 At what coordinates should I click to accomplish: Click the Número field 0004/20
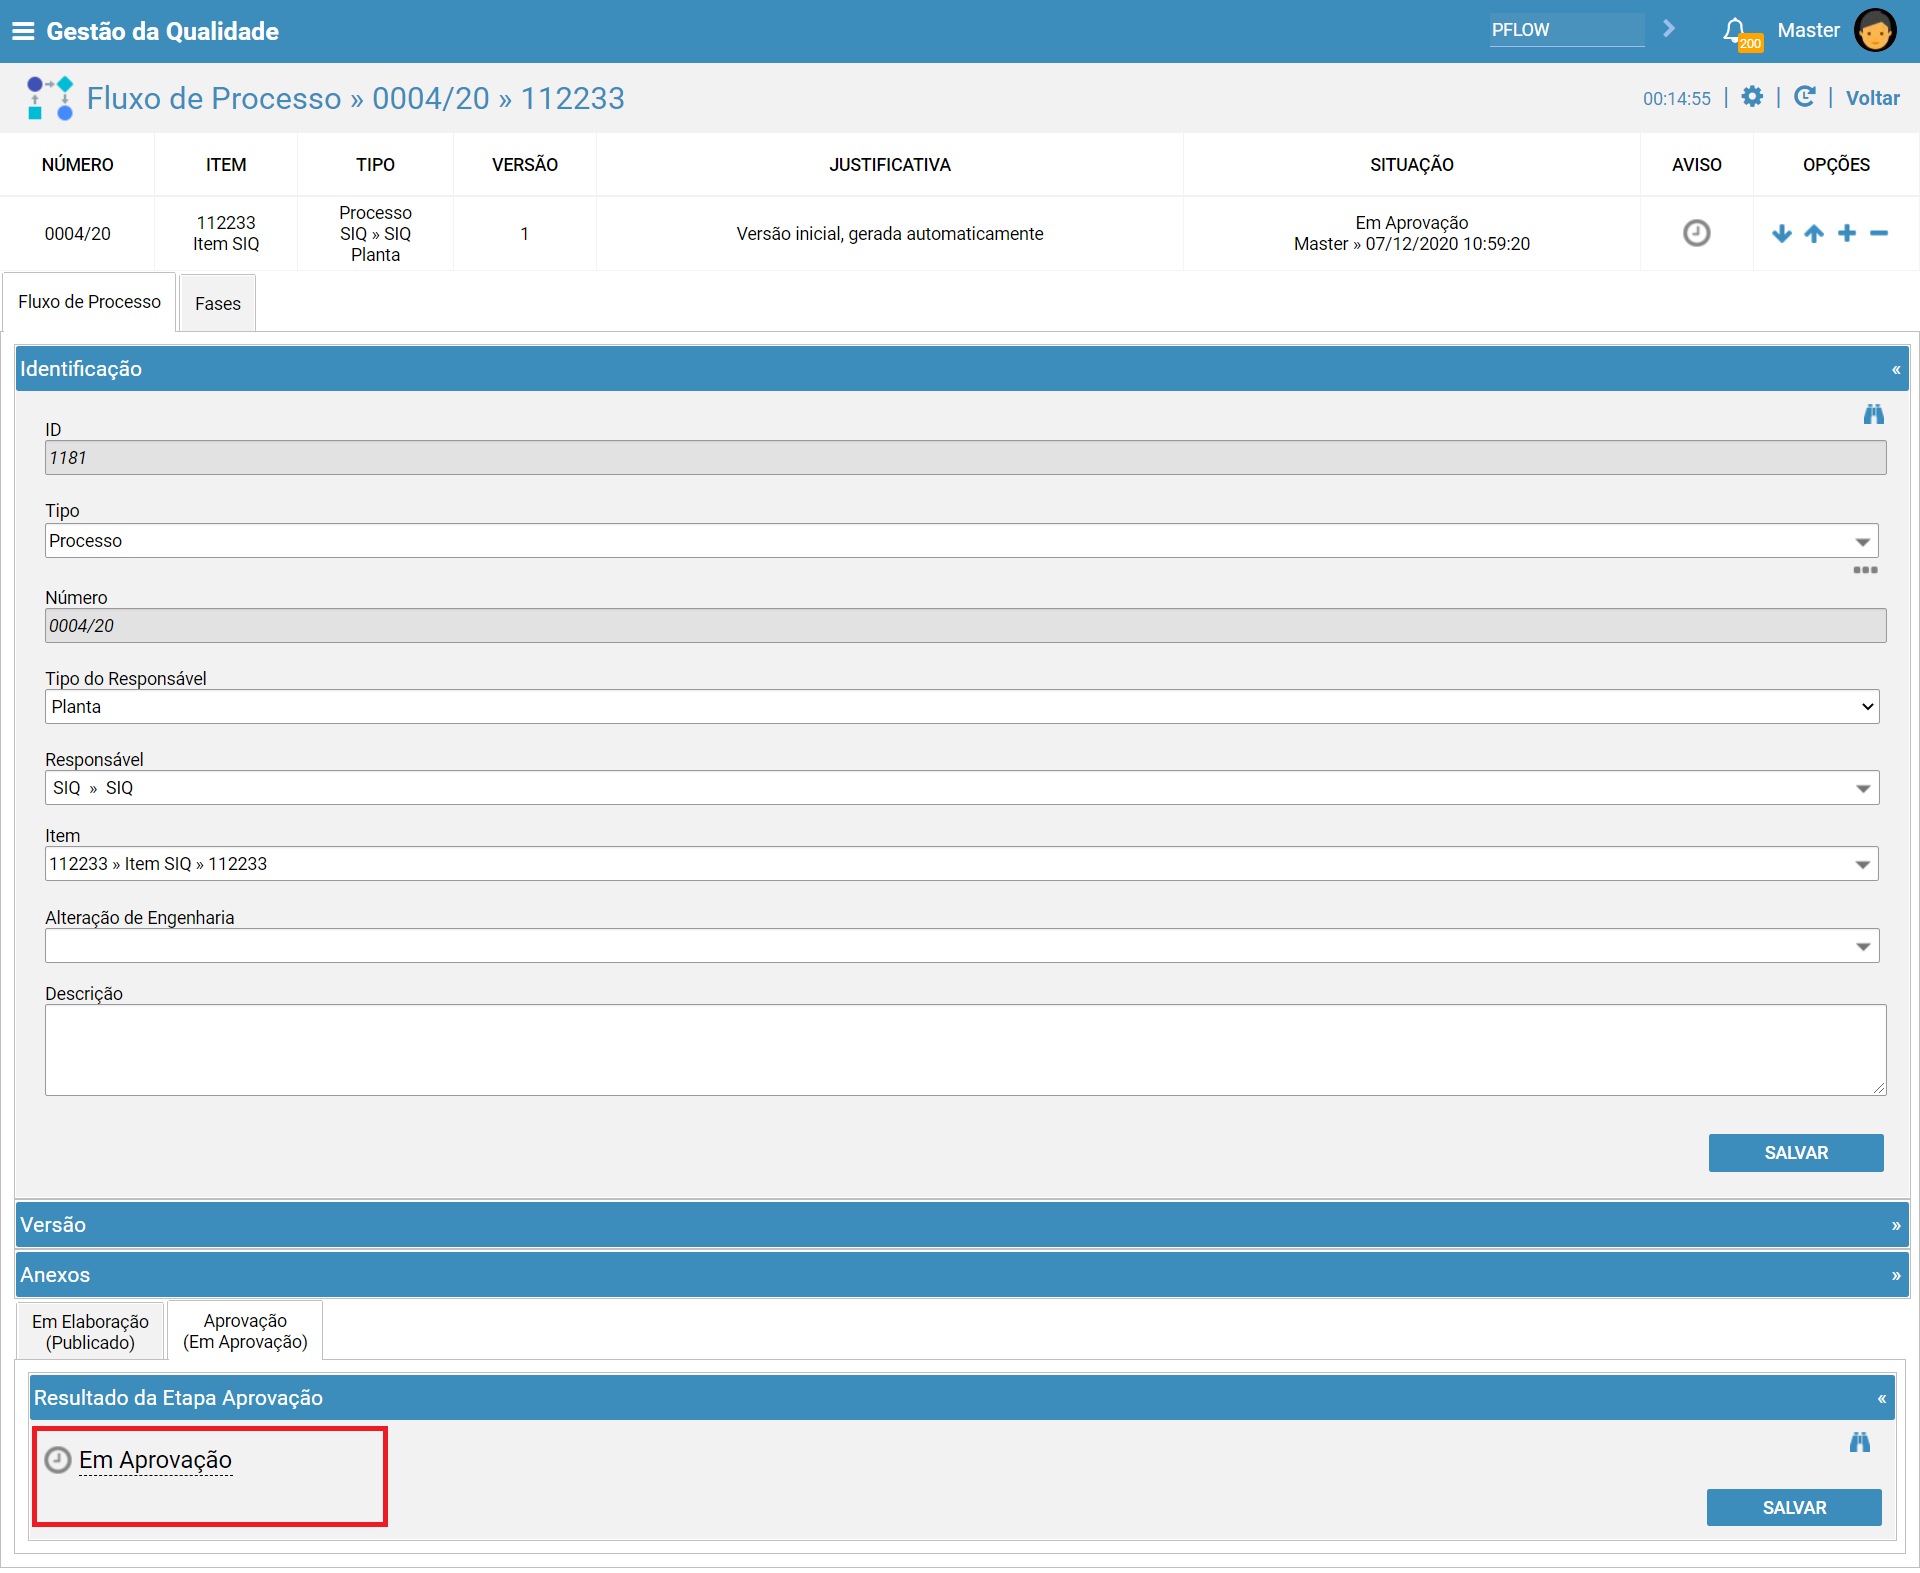[965, 626]
